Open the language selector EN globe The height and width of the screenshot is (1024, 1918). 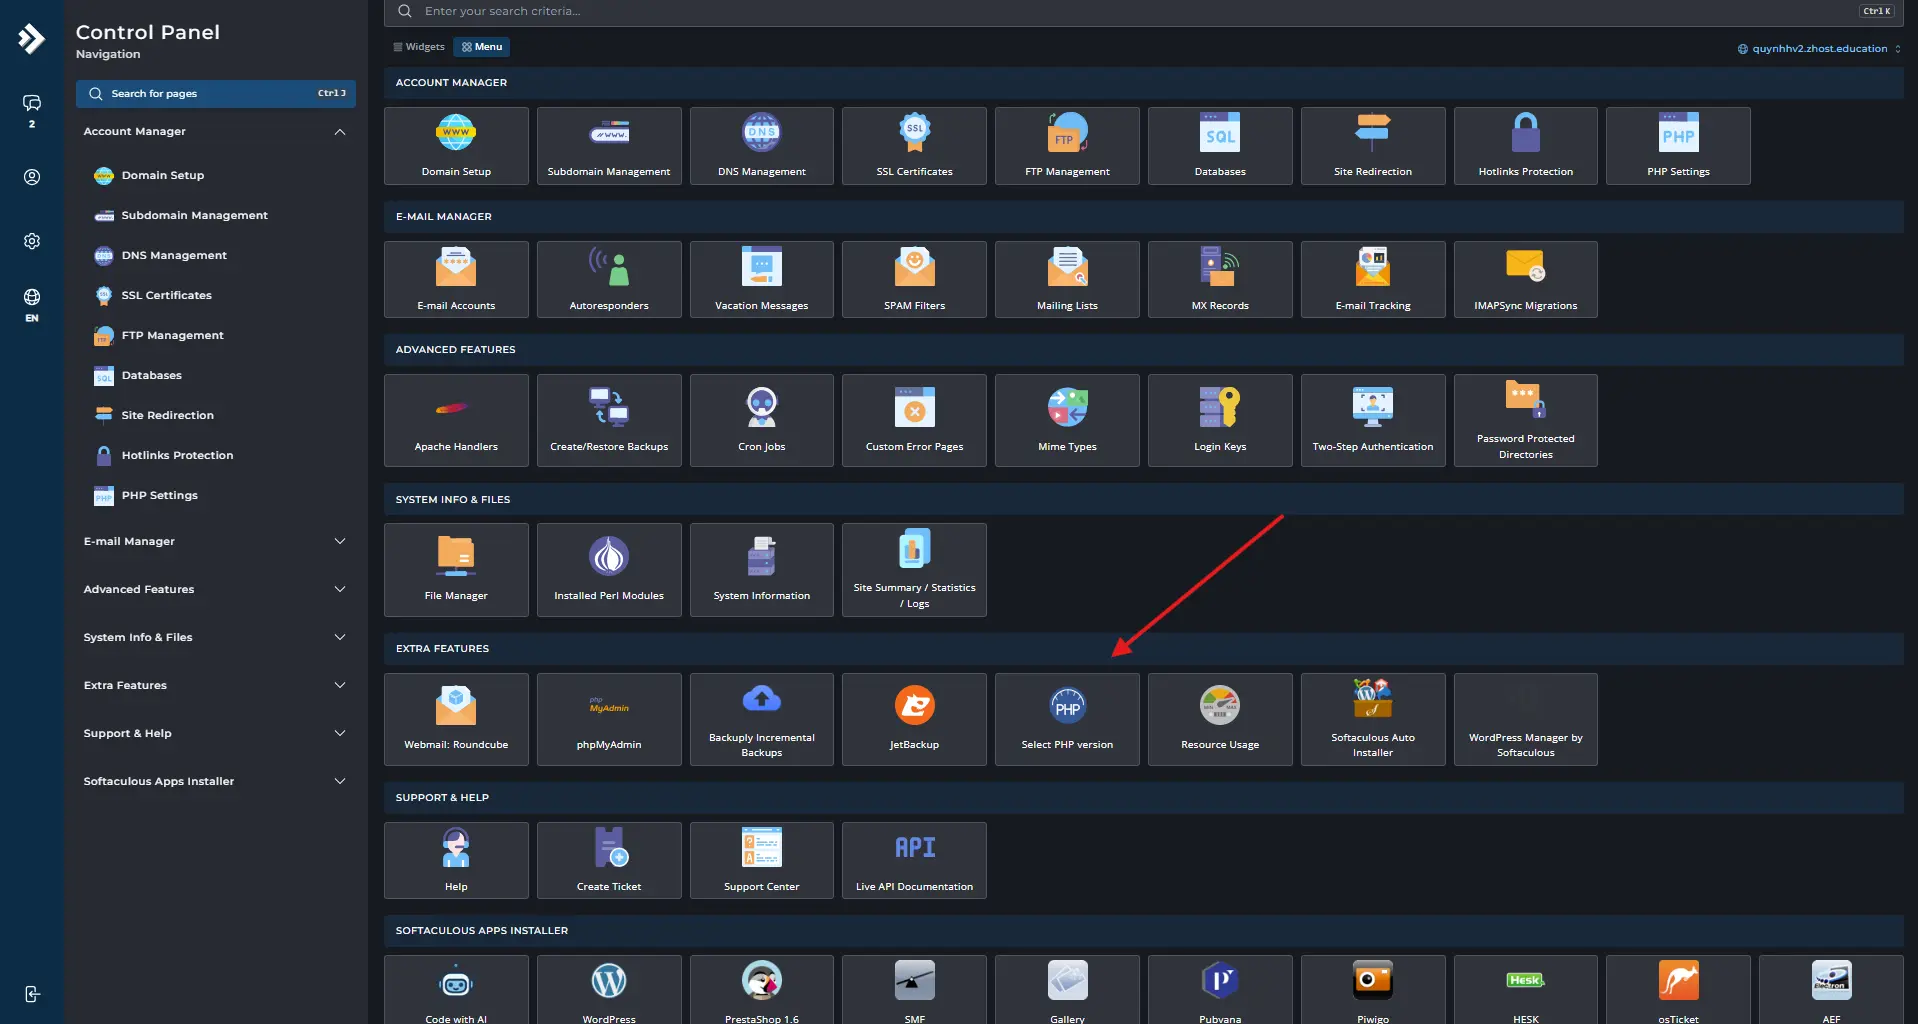32,304
